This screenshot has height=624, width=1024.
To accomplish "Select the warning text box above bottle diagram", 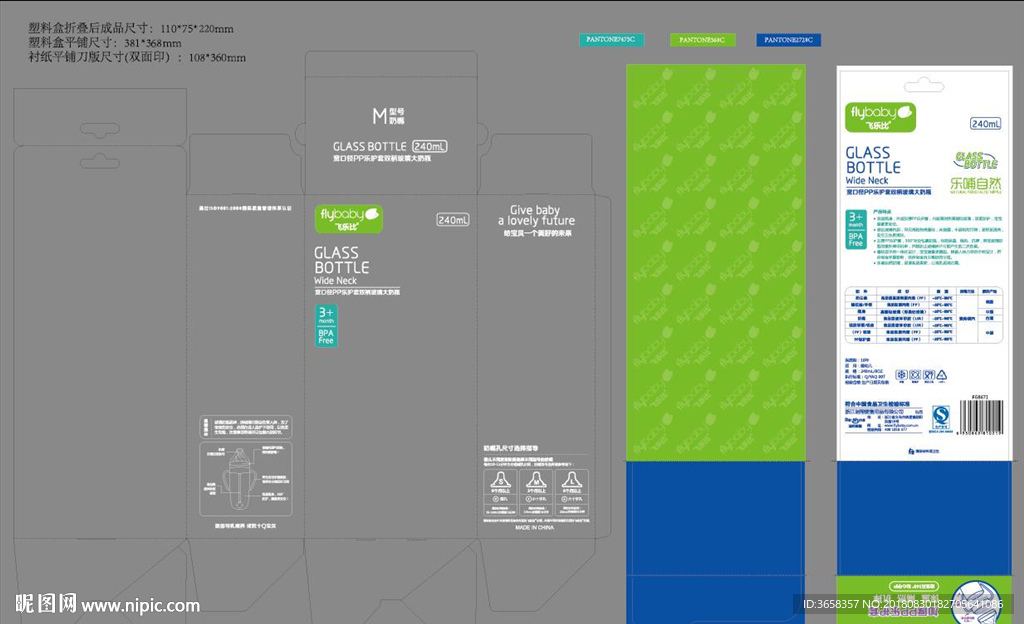I will 246,428.
